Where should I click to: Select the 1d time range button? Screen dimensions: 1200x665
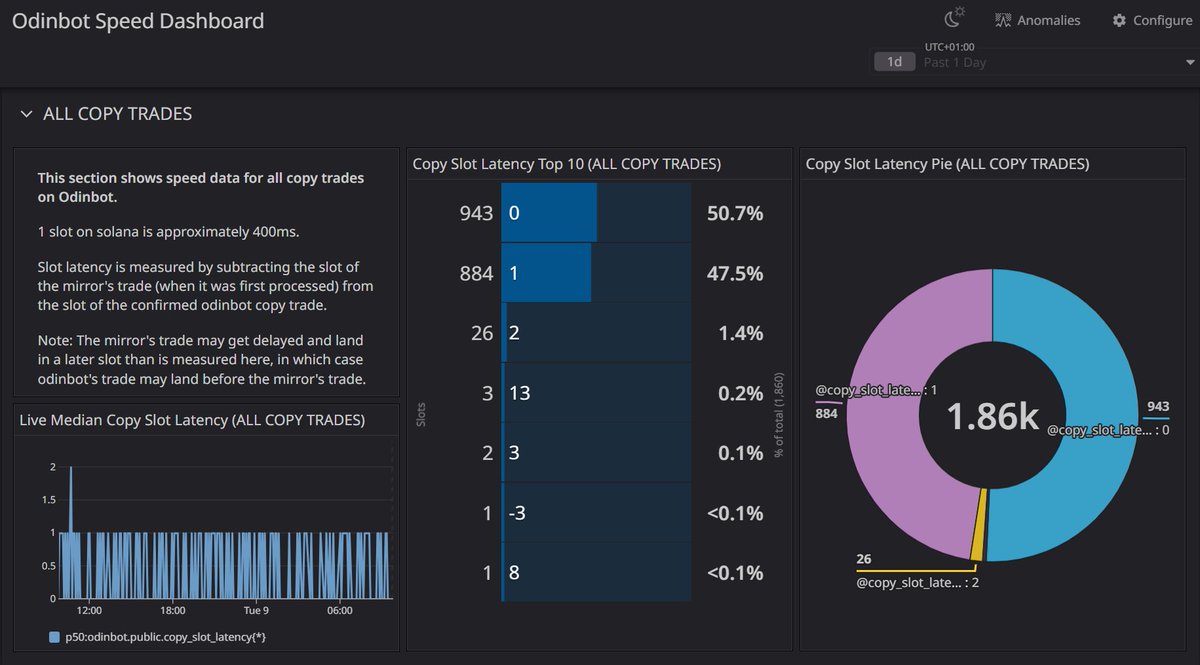click(894, 61)
